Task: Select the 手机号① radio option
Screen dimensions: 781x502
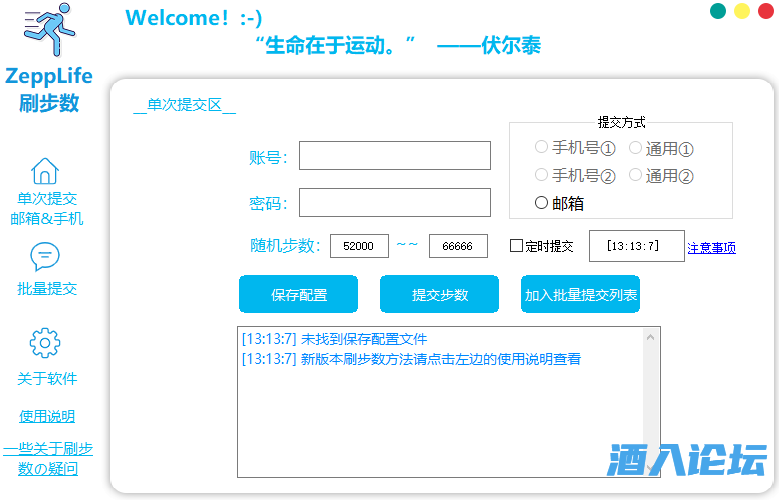Action: click(542, 148)
